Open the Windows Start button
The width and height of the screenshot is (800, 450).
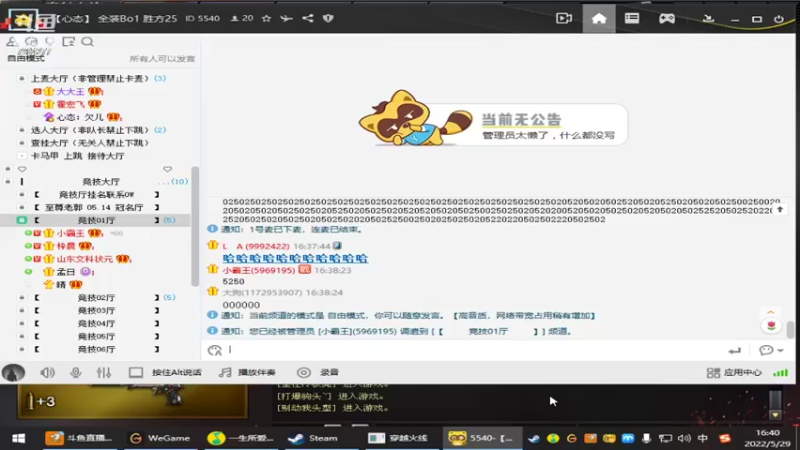[18, 438]
